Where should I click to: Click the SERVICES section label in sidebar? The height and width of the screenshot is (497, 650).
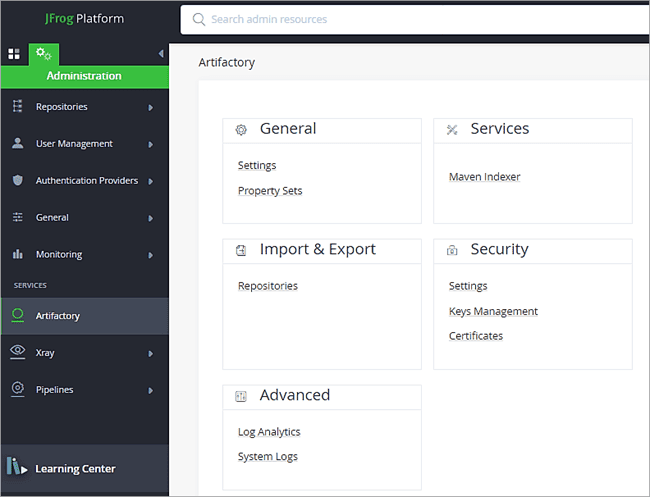(30, 285)
